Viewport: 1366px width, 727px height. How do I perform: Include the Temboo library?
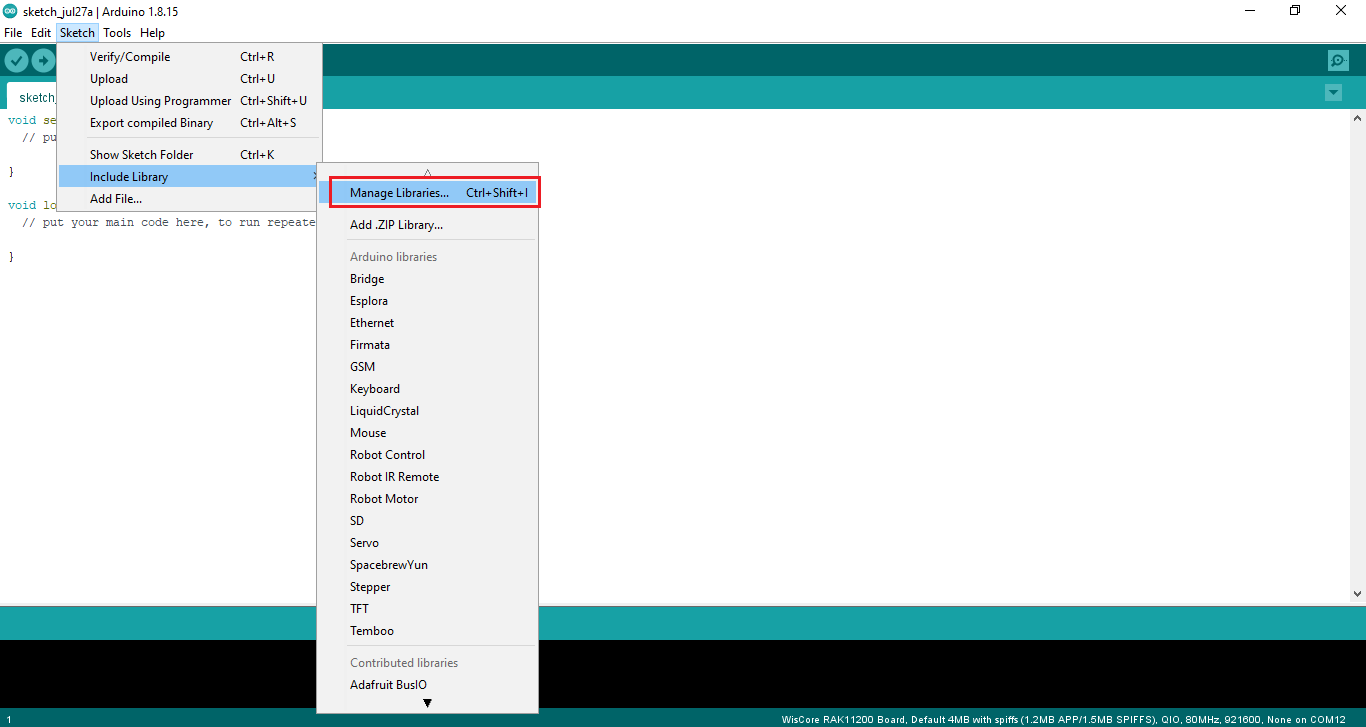[x=428, y=631]
